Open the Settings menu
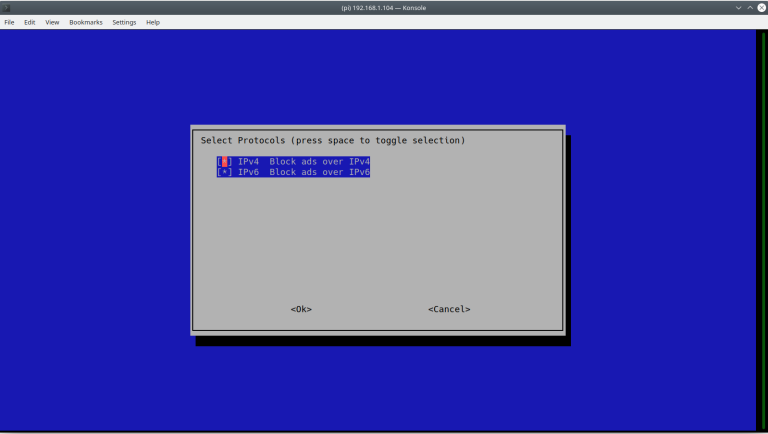 coord(124,22)
